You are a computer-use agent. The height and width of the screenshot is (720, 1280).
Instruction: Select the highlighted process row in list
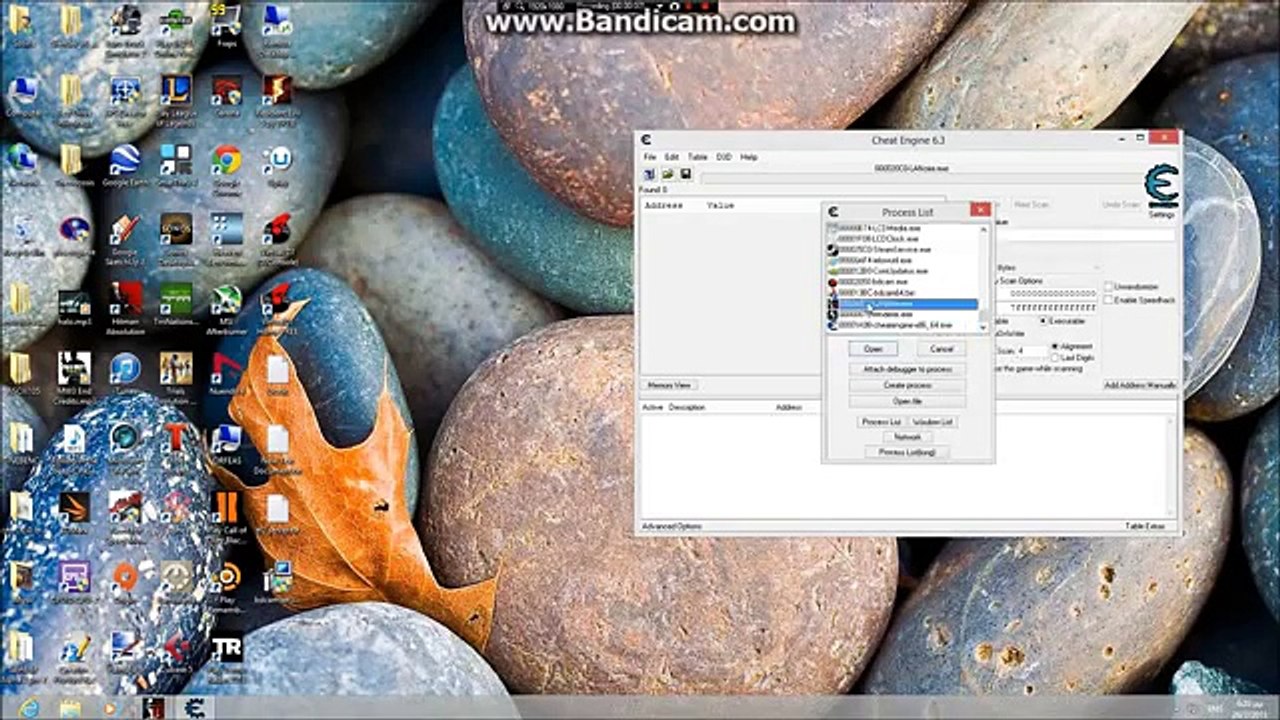(902, 304)
